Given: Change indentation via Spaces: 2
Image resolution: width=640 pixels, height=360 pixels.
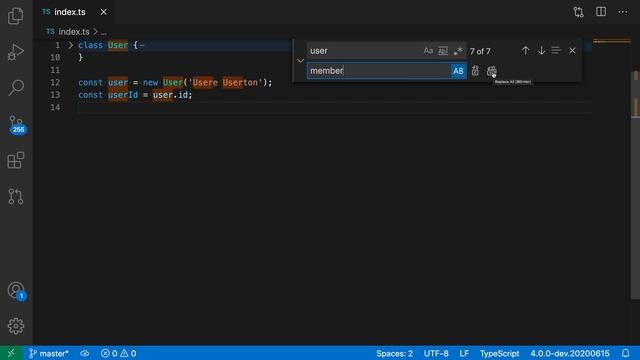Looking at the screenshot, I should pos(394,353).
